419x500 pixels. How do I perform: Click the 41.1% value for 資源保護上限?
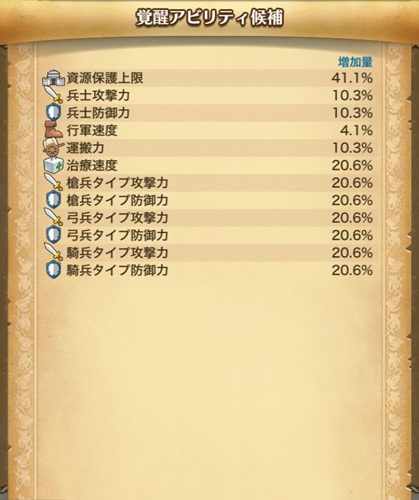[352, 78]
